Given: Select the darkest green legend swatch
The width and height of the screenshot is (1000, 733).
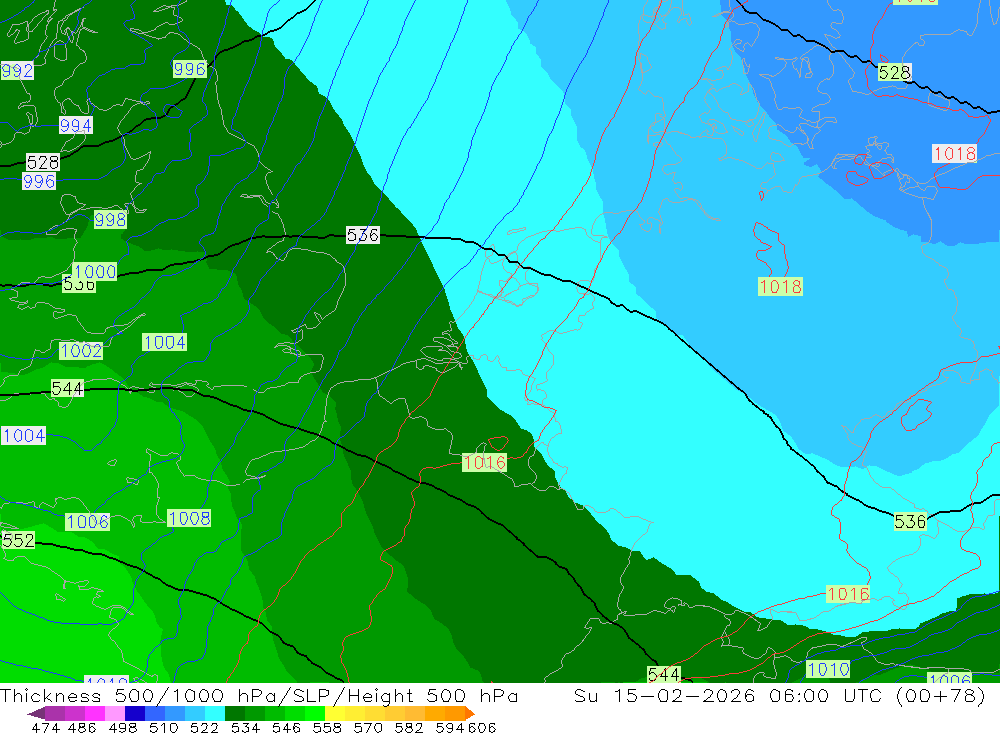Looking at the screenshot, I should 235,713.
